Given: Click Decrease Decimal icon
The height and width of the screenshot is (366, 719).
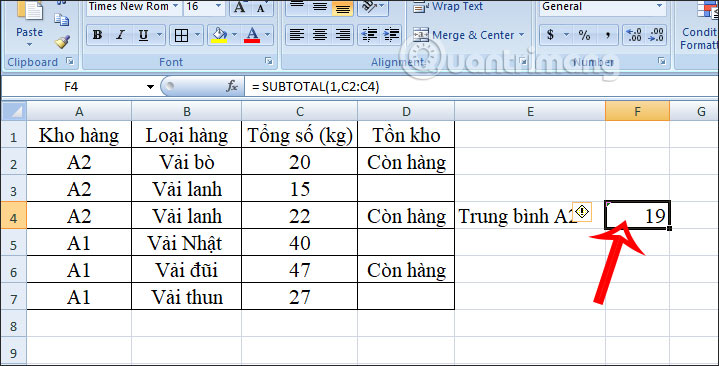Looking at the screenshot, I should 656,35.
